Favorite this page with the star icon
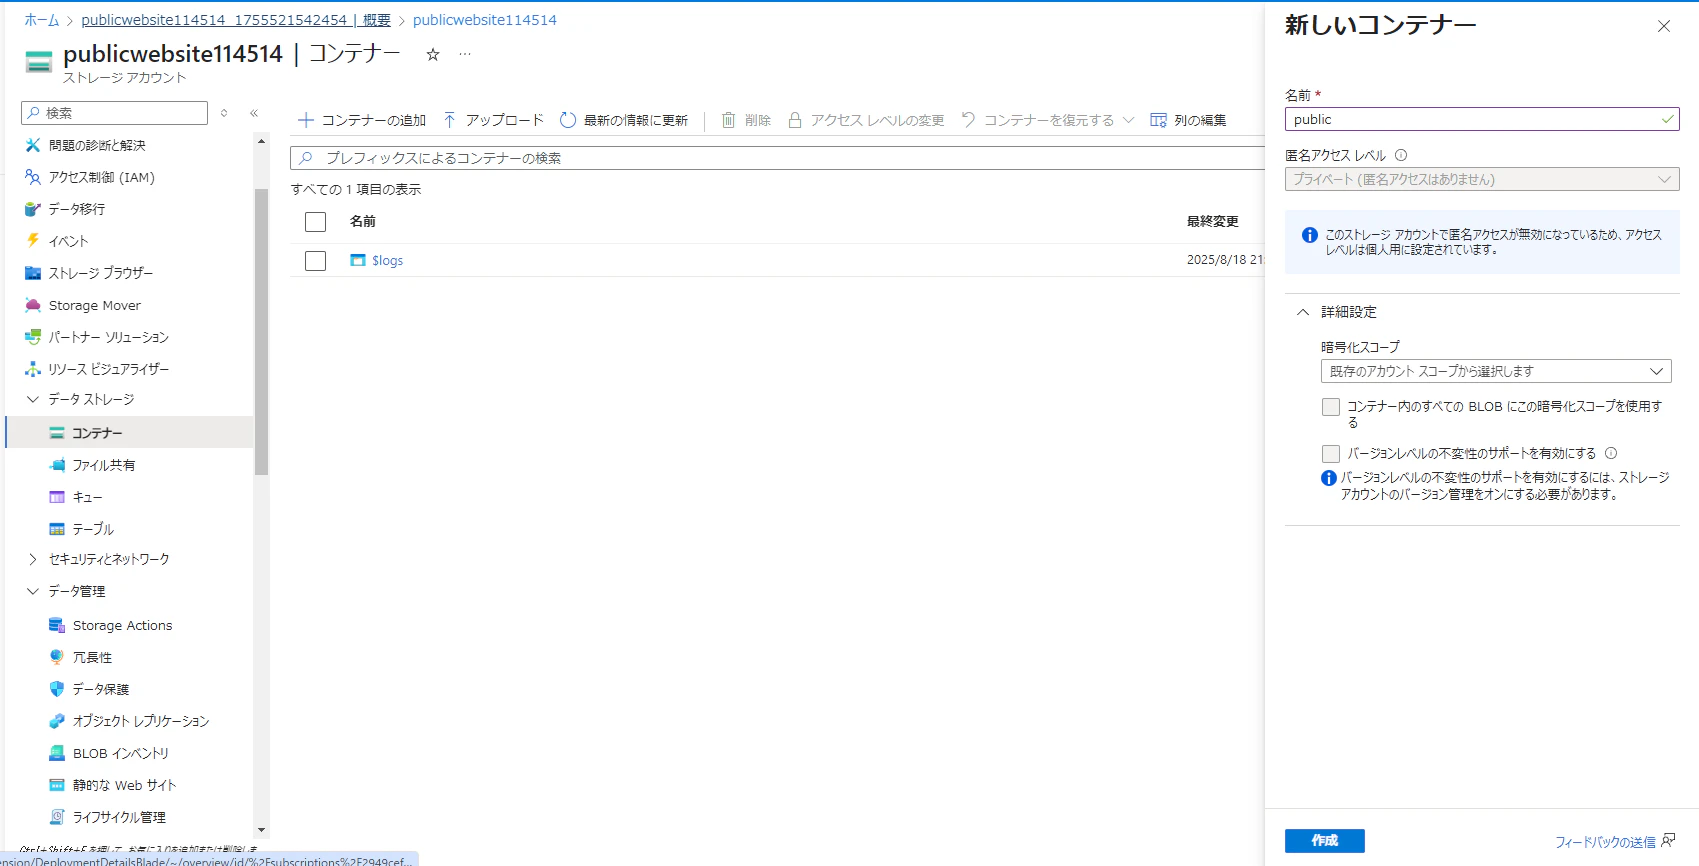 (x=433, y=55)
